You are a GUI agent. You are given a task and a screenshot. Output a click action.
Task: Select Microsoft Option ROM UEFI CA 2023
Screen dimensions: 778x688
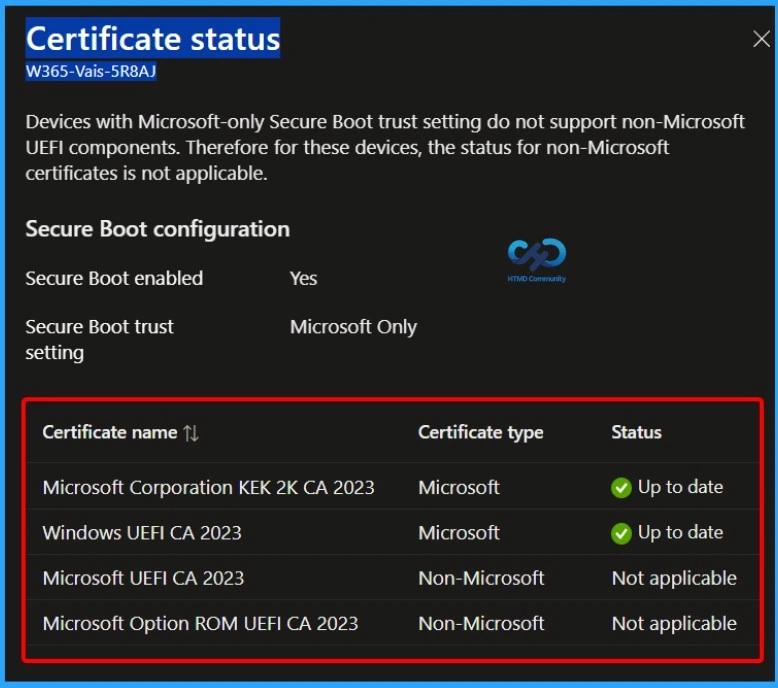[x=200, y=624]
